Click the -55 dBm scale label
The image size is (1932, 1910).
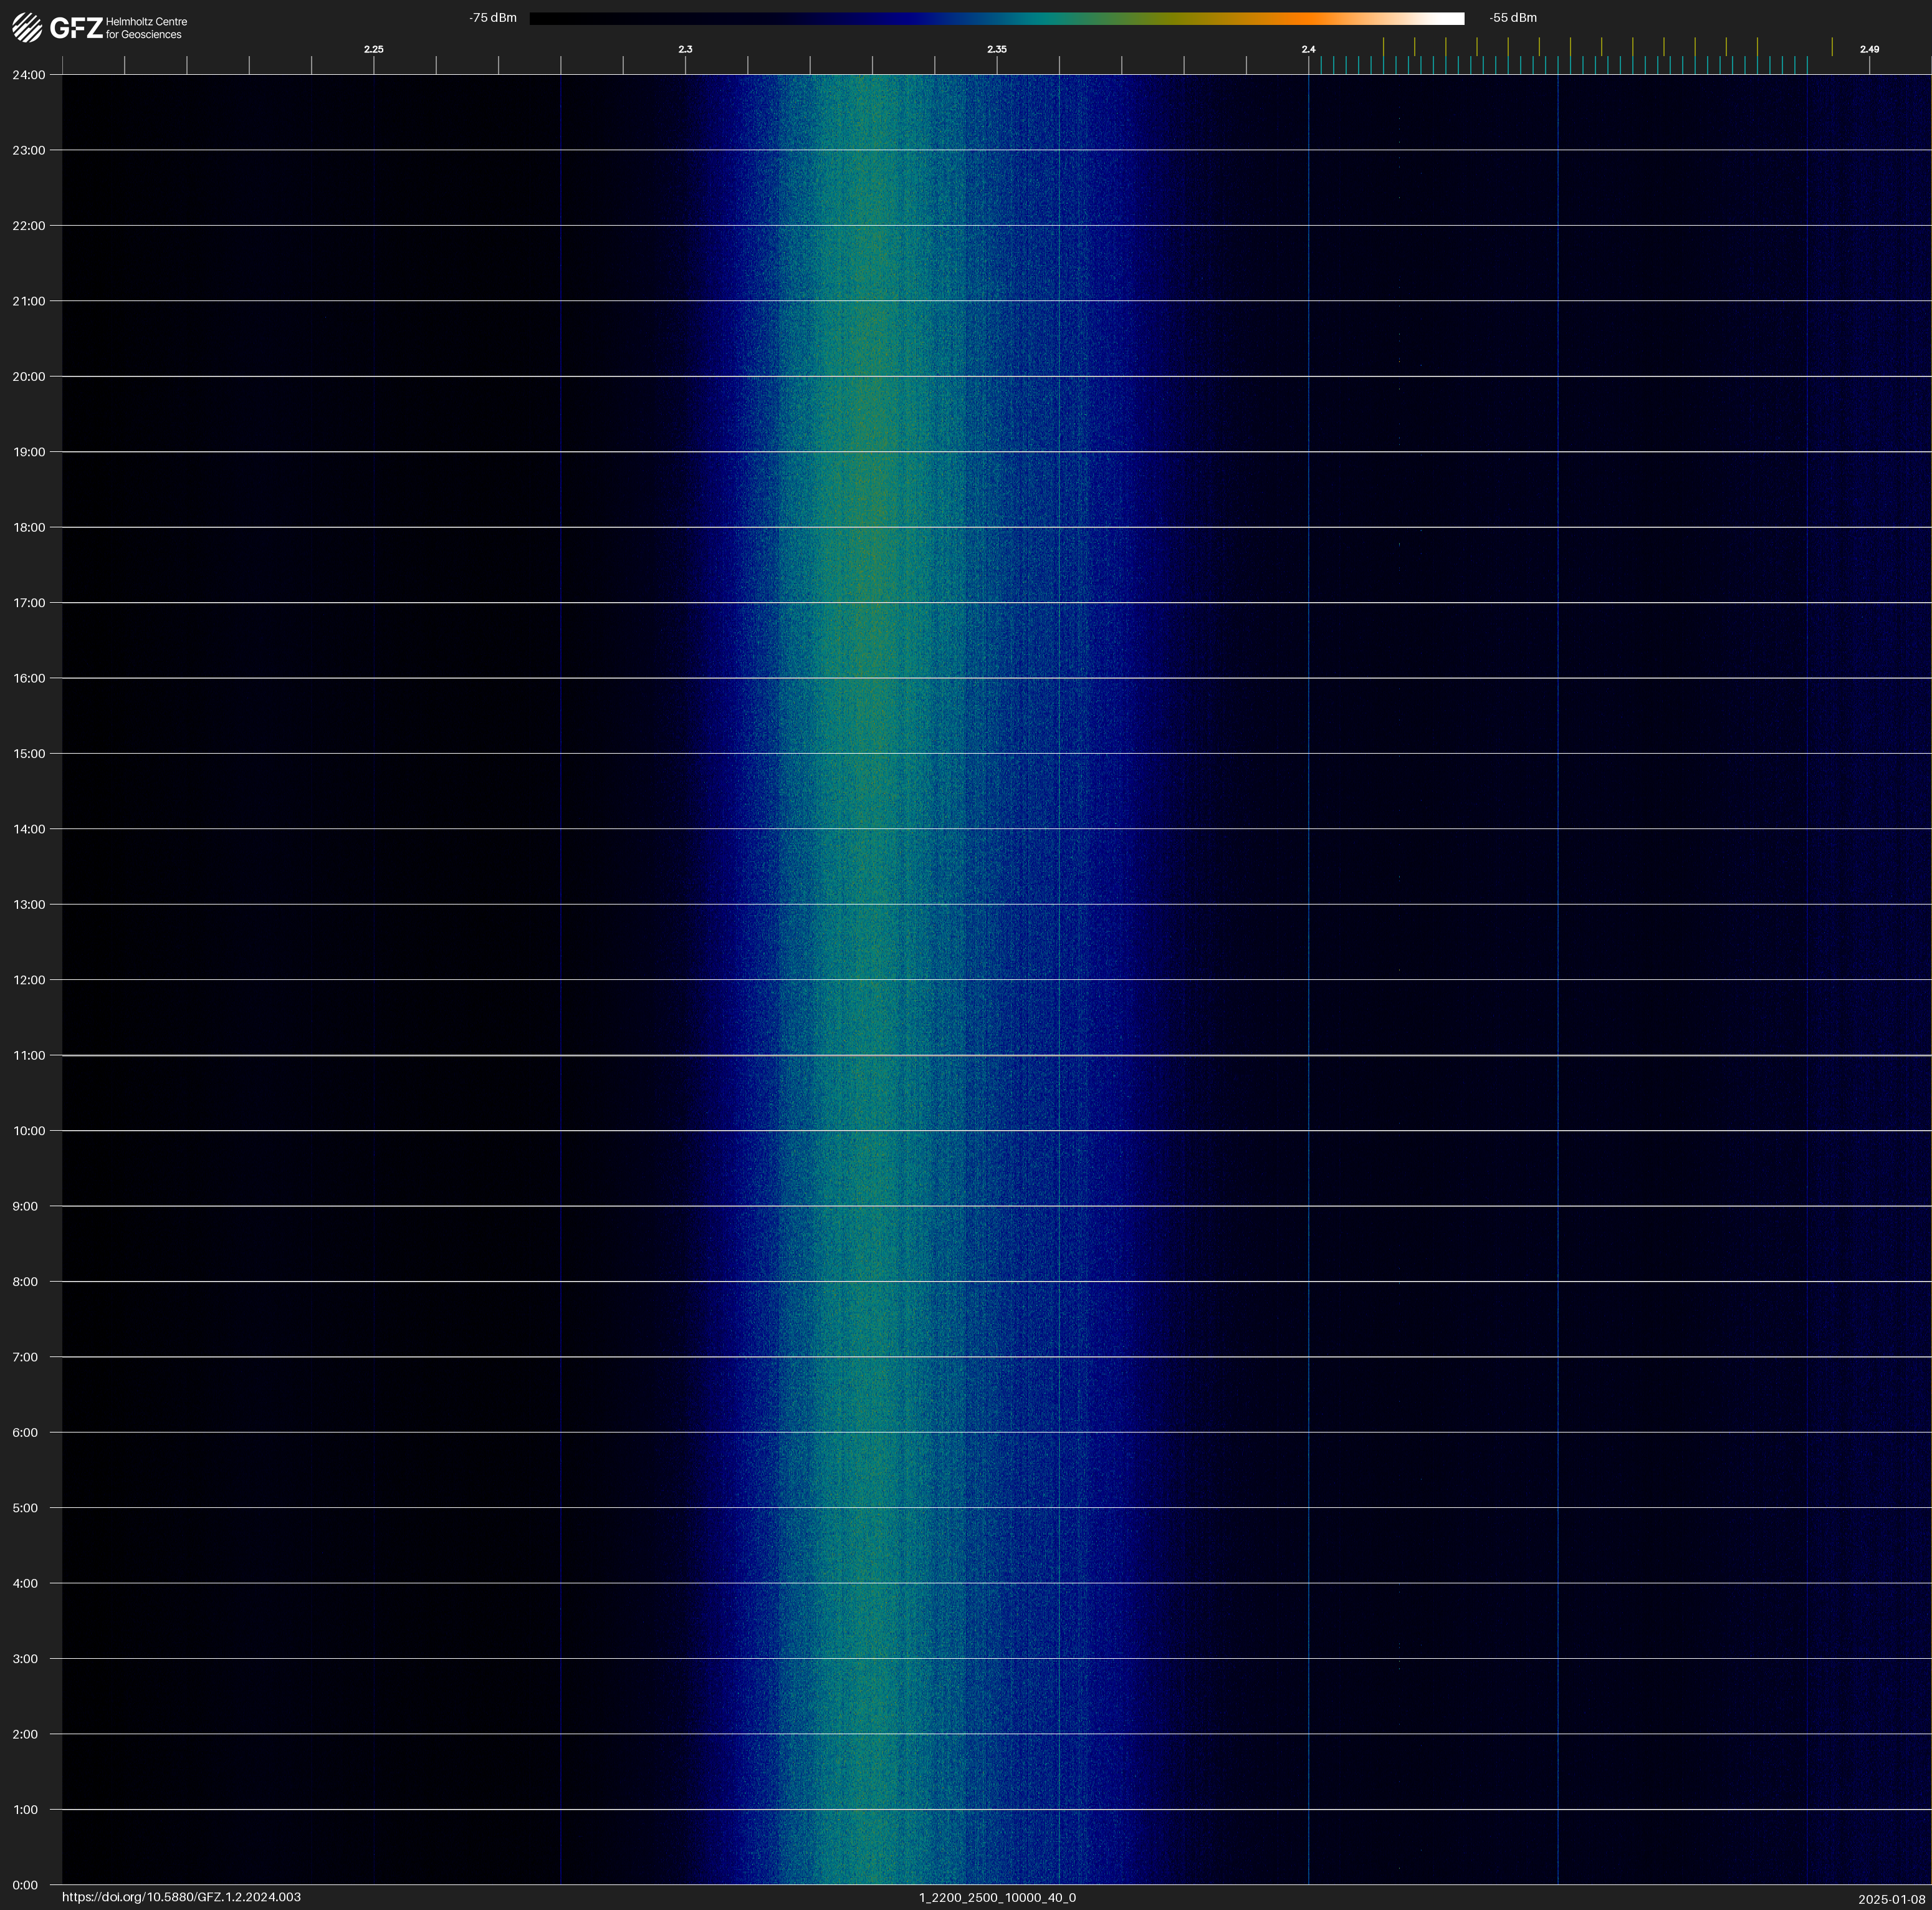click(x=1513, y=18)
